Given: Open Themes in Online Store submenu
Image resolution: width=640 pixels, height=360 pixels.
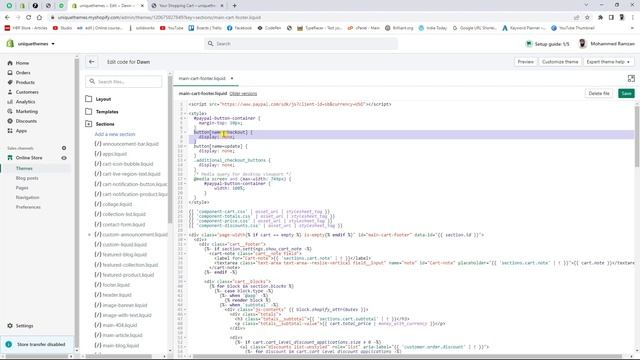Looking at the screenshot, I should tap(24, 168).
